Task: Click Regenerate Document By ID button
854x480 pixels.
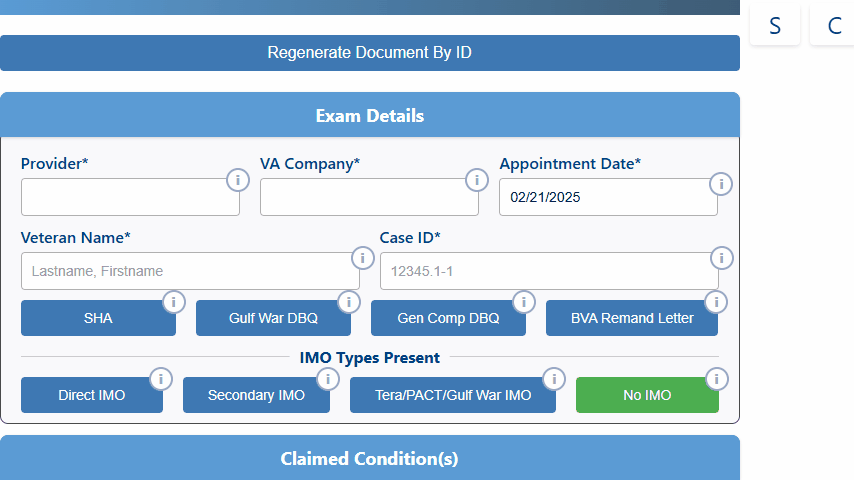Action: pyautogui.click(x=370, y=53)
